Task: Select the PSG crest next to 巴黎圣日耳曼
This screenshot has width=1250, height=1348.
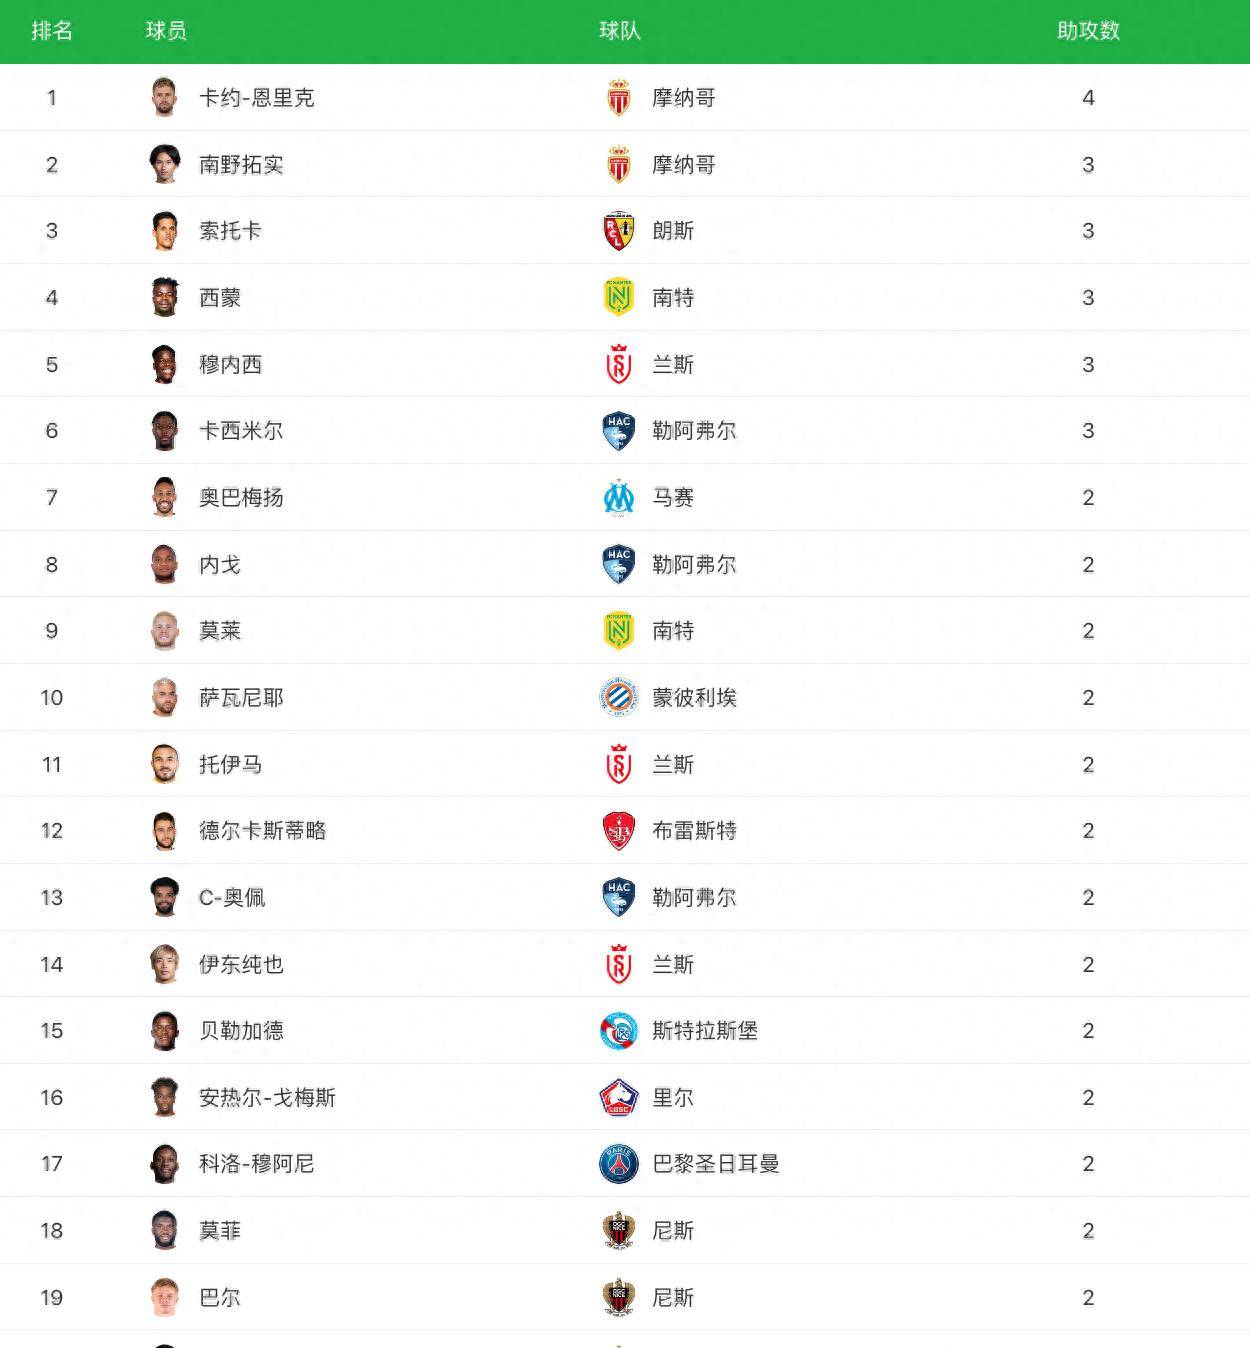Action: tap(619, 1164)
